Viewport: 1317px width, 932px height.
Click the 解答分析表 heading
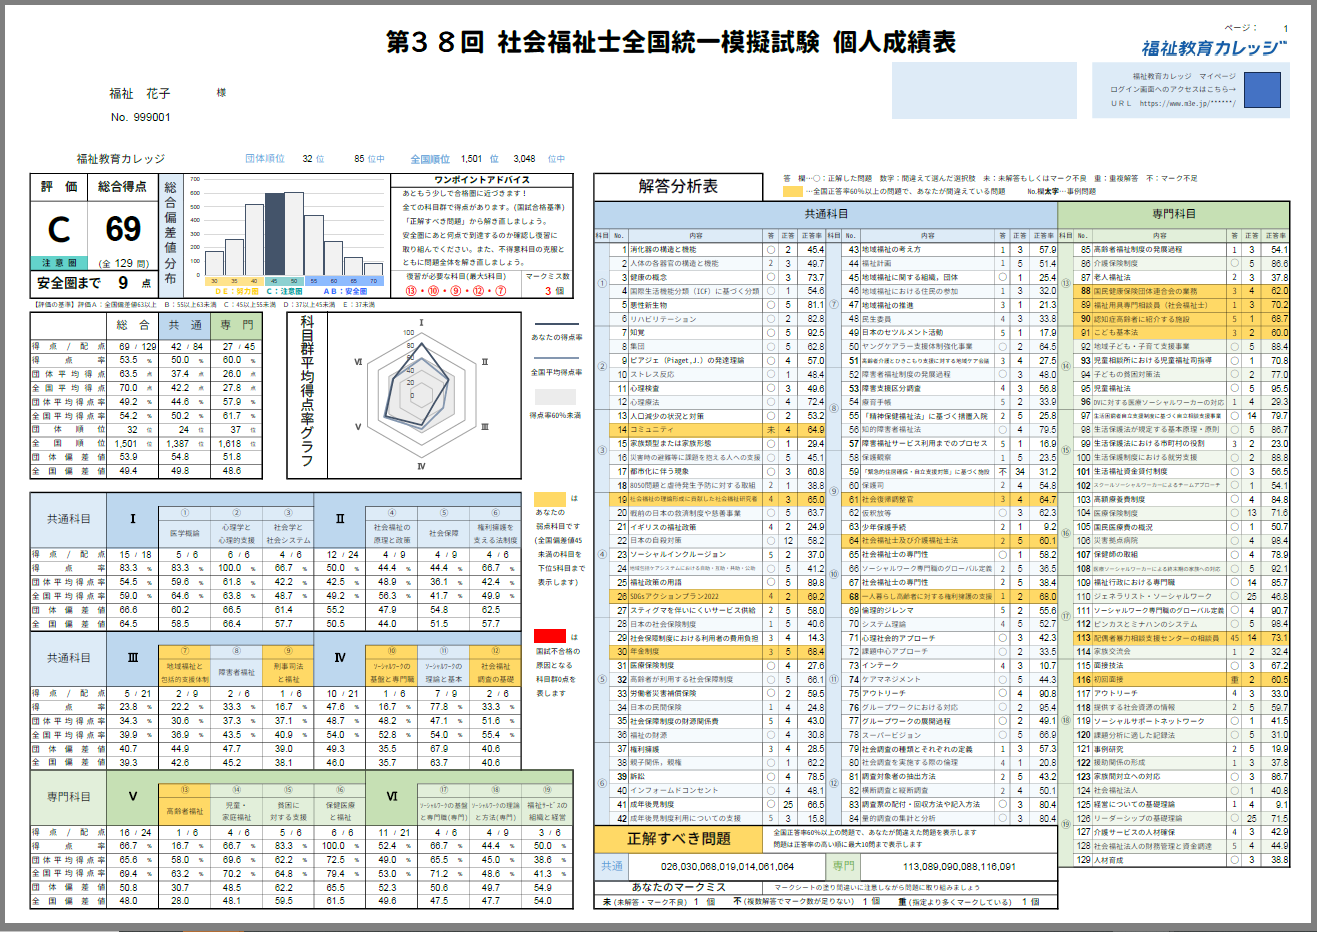[678, 186]
